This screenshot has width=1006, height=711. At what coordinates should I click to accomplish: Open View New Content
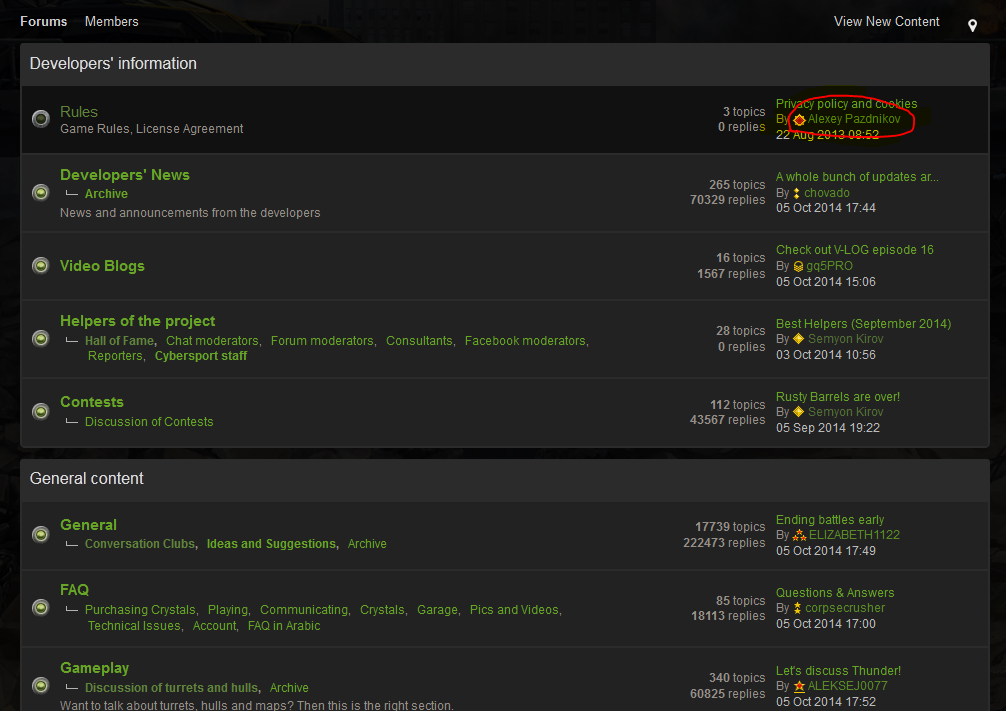(x=886, y=21)
